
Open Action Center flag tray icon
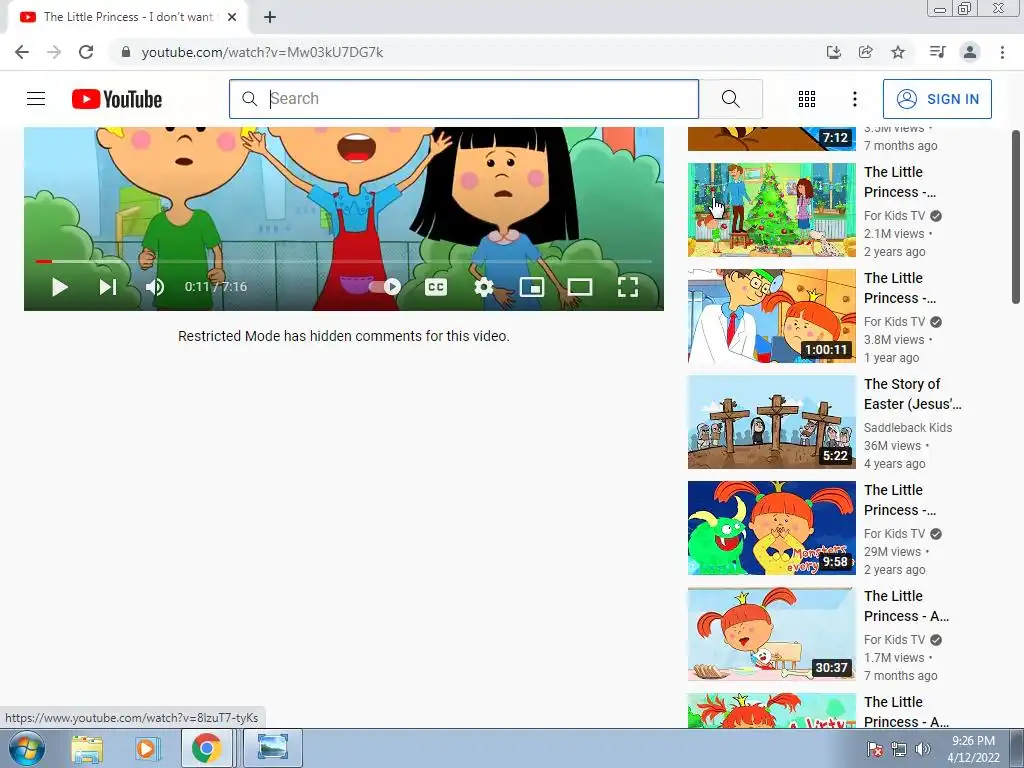(x=875, y=749)
